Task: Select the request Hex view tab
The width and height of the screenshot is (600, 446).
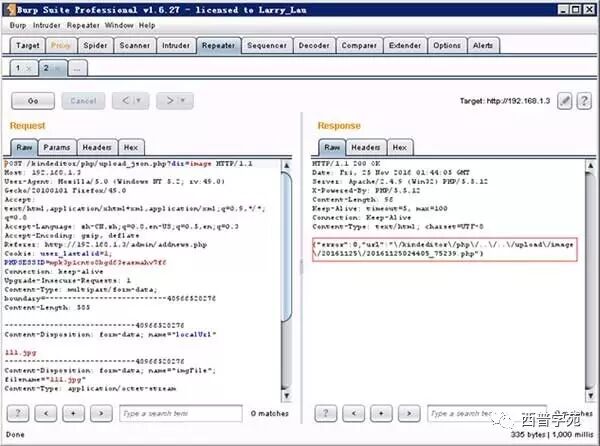Action: click(x=131, y=147)
